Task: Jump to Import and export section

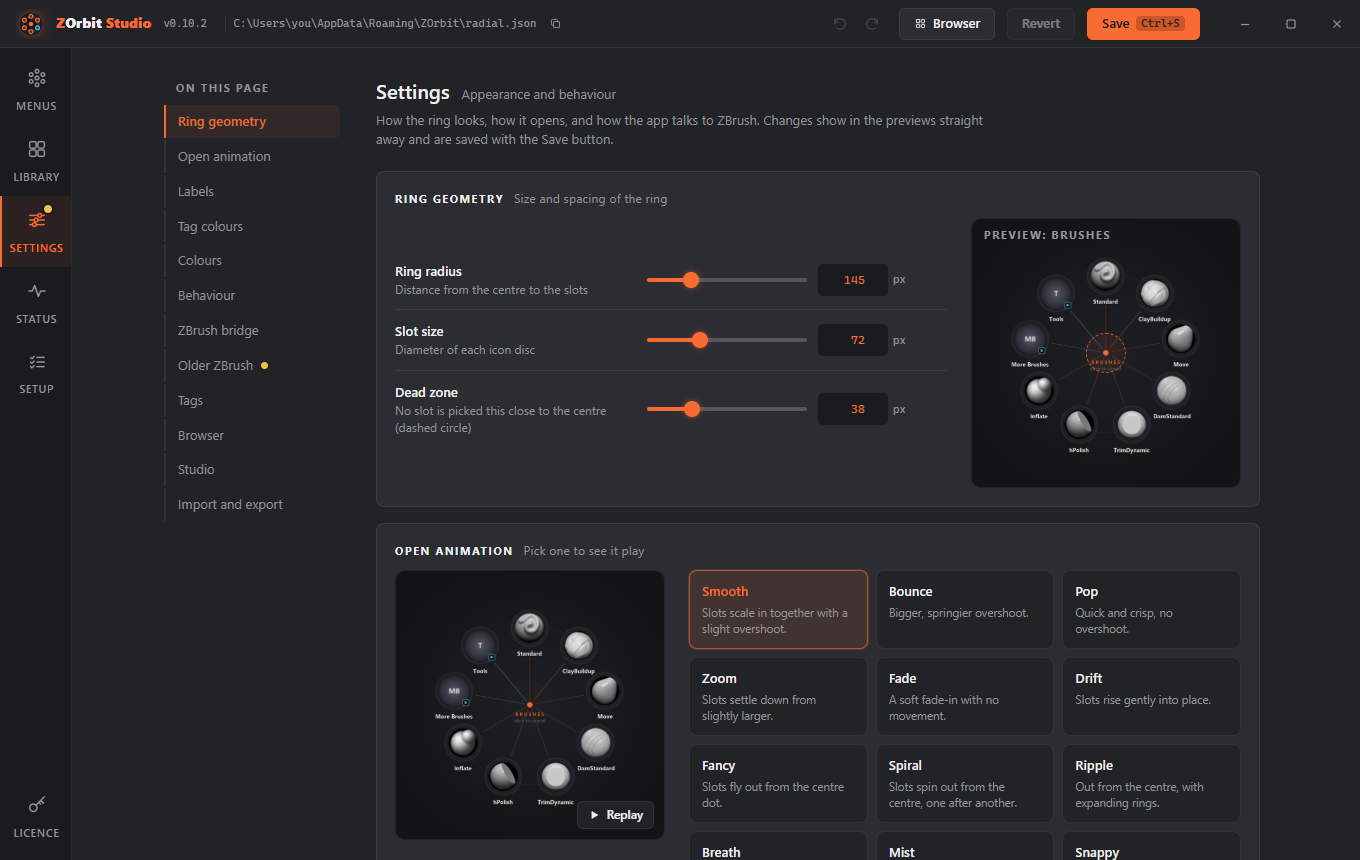Action: click(252, 505)
